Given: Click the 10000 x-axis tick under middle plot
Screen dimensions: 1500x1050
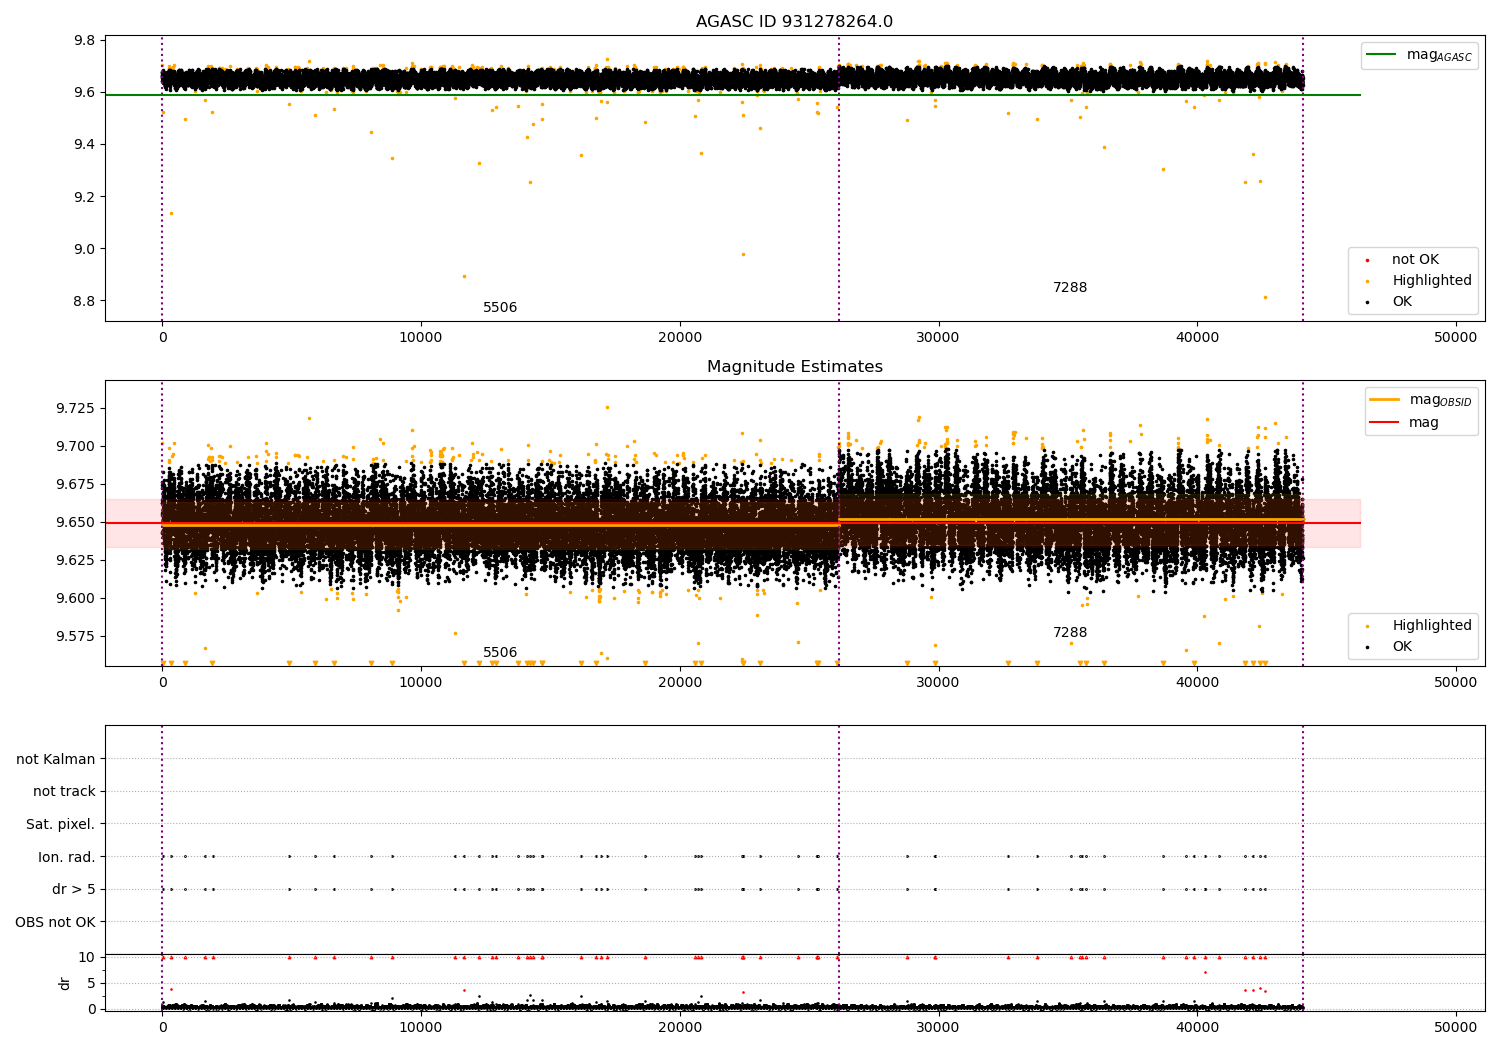Looking at the screenshot, I should (421, 683).
